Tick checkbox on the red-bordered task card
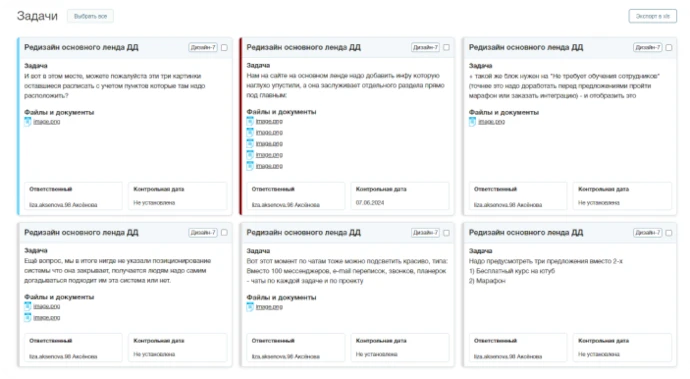Viewport: 690px width, 379px height. click(x=447, y=48)
